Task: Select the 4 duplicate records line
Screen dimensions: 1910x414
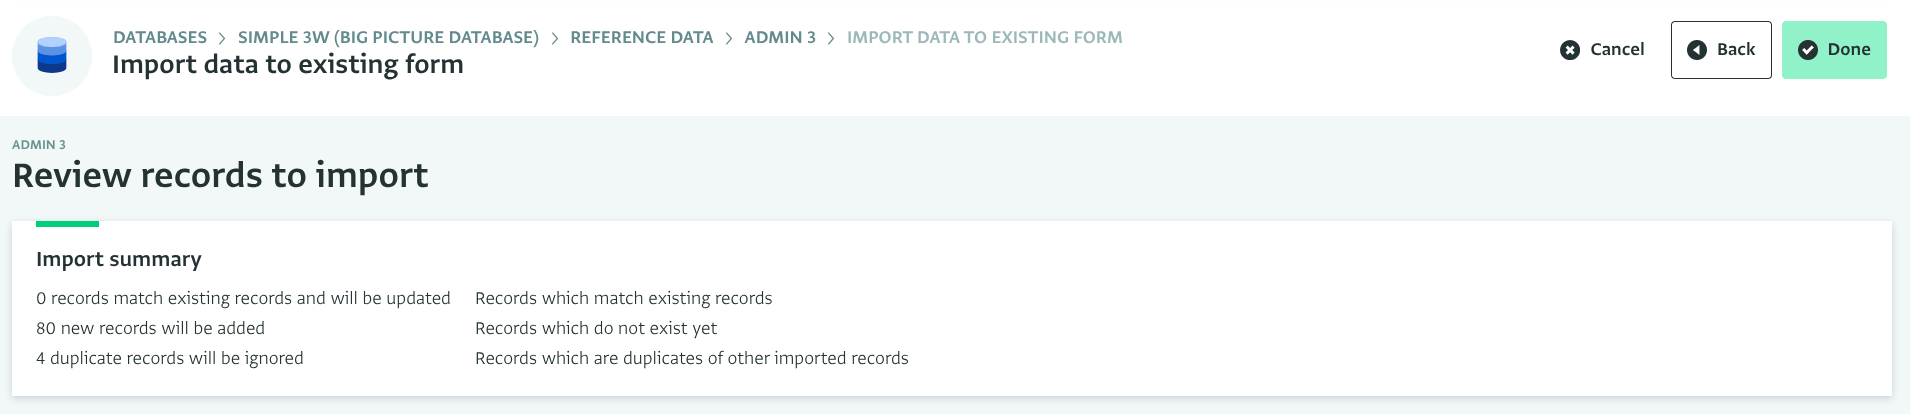Action: [170, 358]
